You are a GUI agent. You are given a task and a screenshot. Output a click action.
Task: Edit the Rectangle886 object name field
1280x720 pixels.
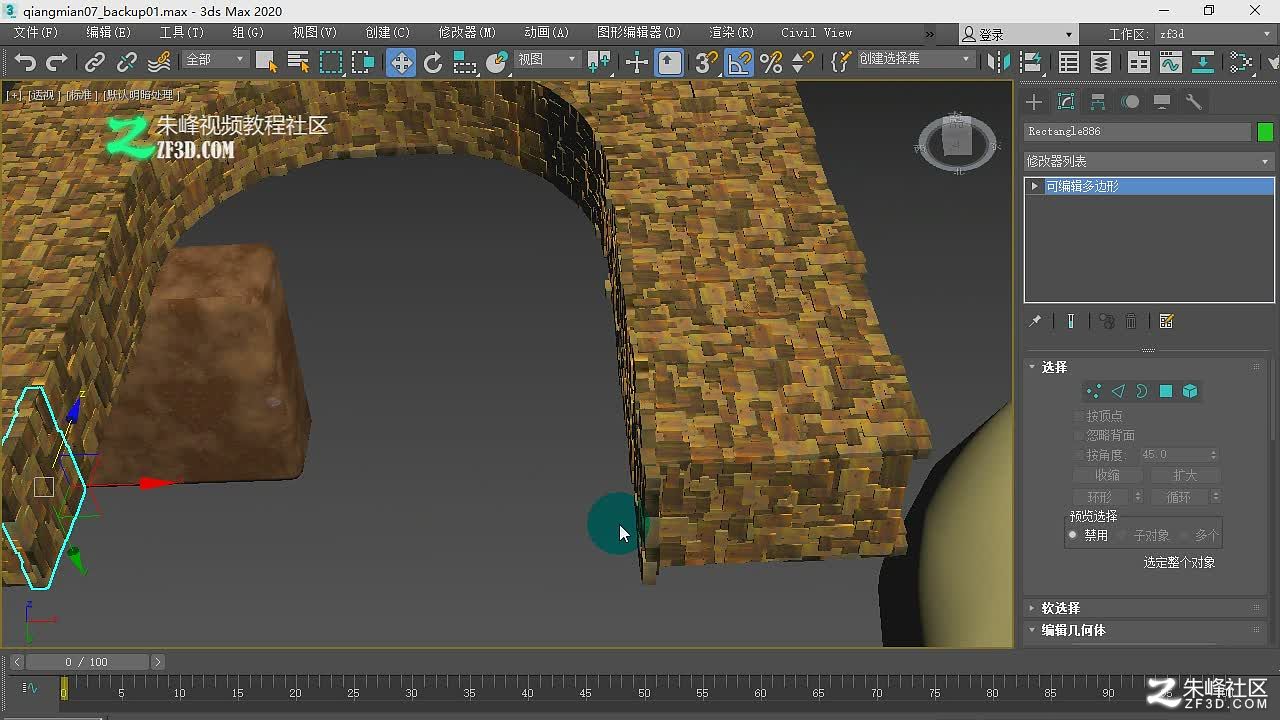point(1138,131)
